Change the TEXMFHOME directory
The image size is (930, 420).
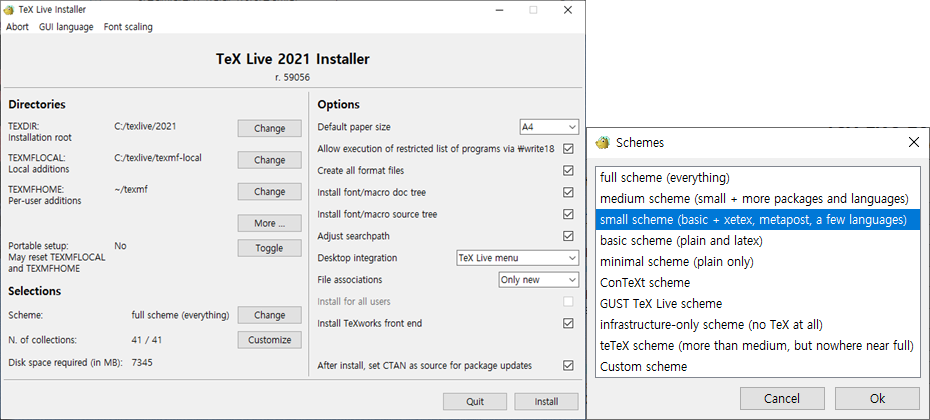(269, 192)
